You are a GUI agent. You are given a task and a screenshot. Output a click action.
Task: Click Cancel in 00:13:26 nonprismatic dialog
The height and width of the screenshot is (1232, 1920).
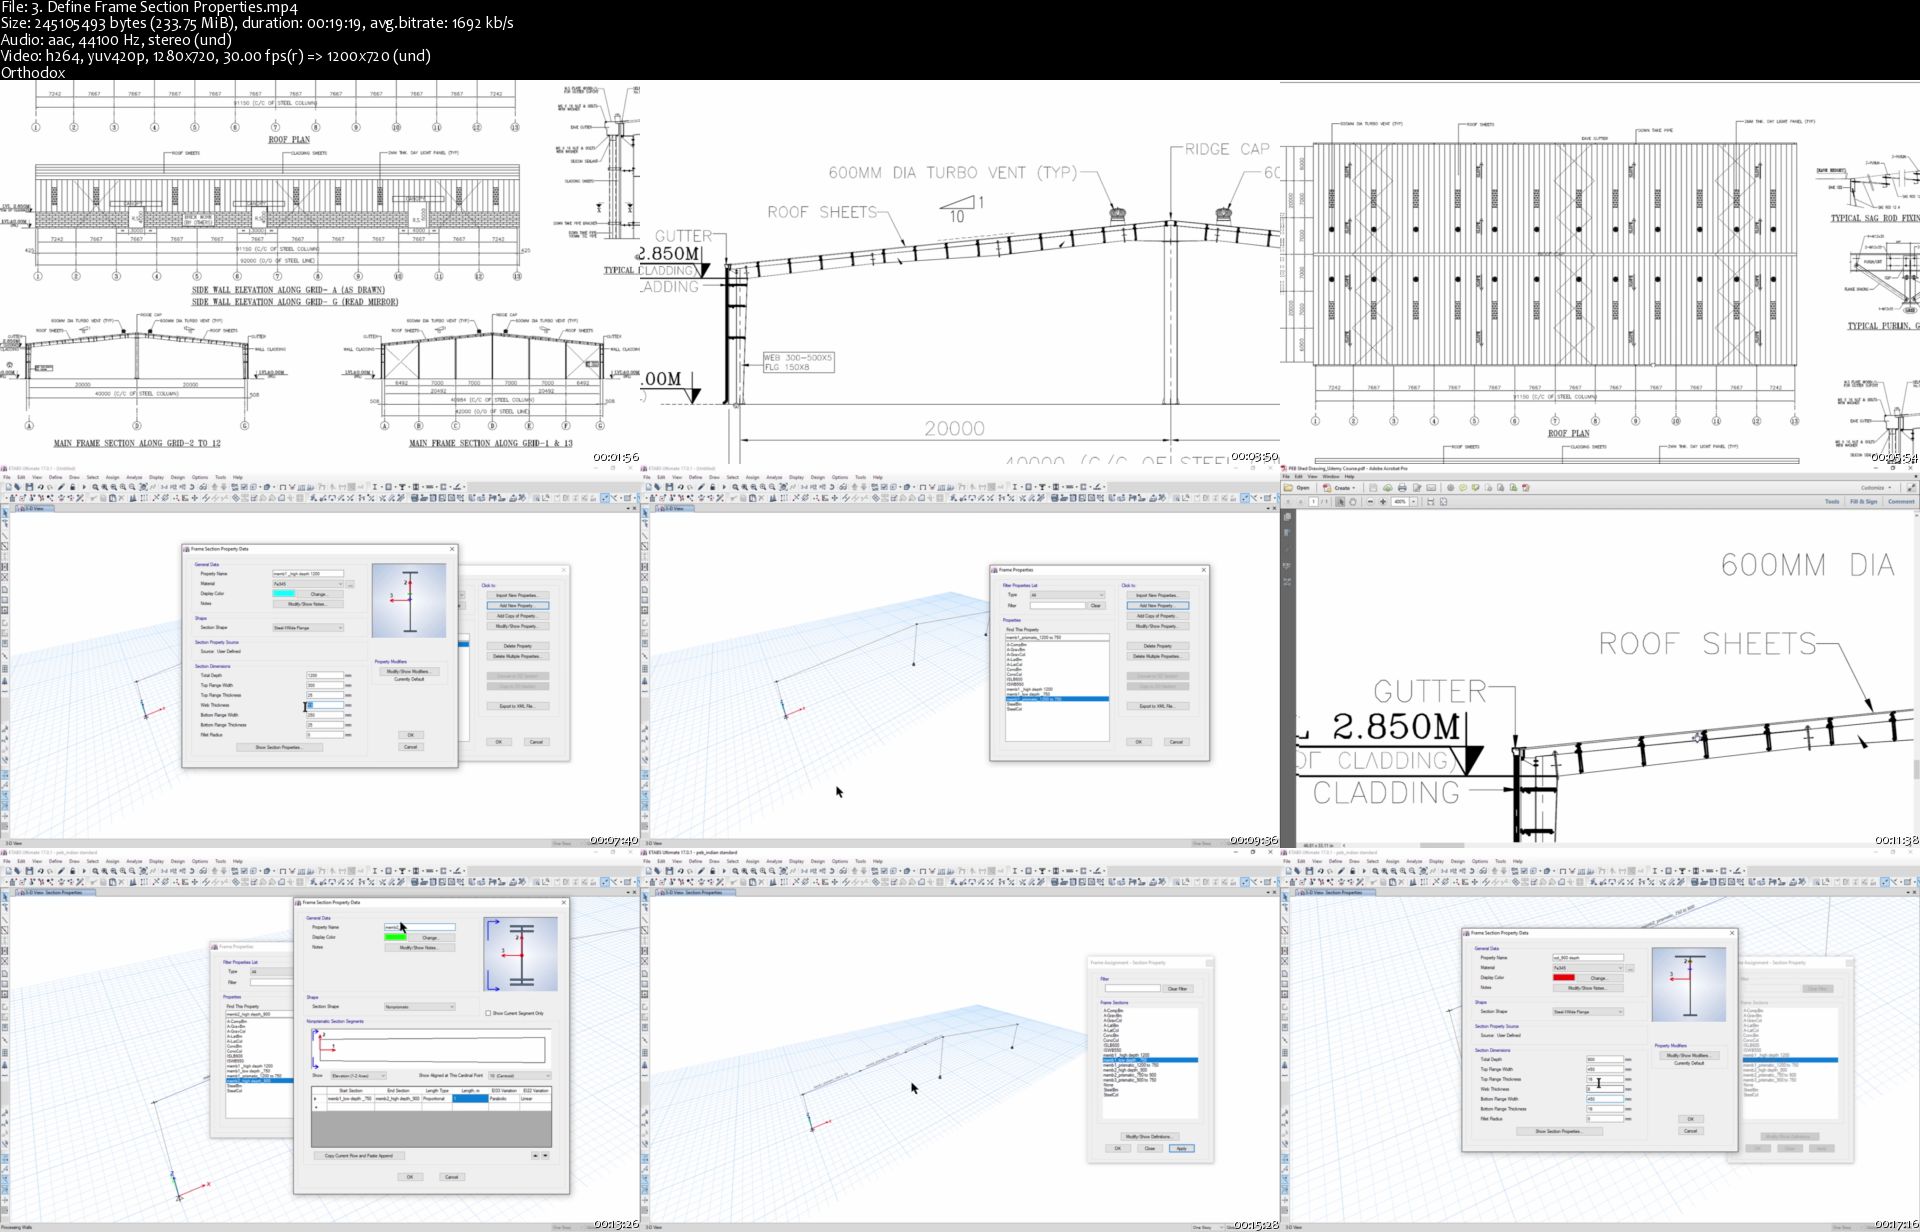pos(452,1177)
